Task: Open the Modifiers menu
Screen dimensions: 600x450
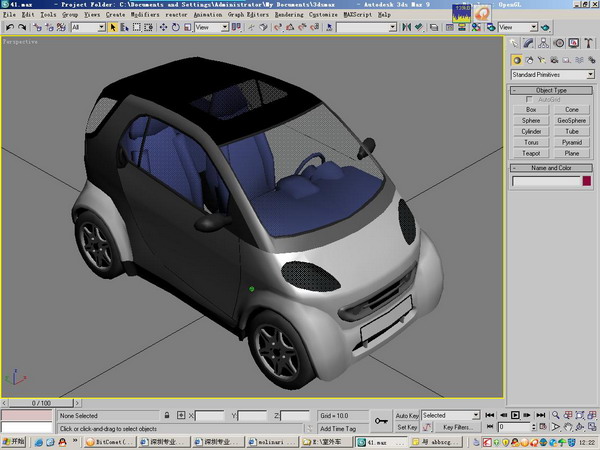Action: [x=143, y=16]
